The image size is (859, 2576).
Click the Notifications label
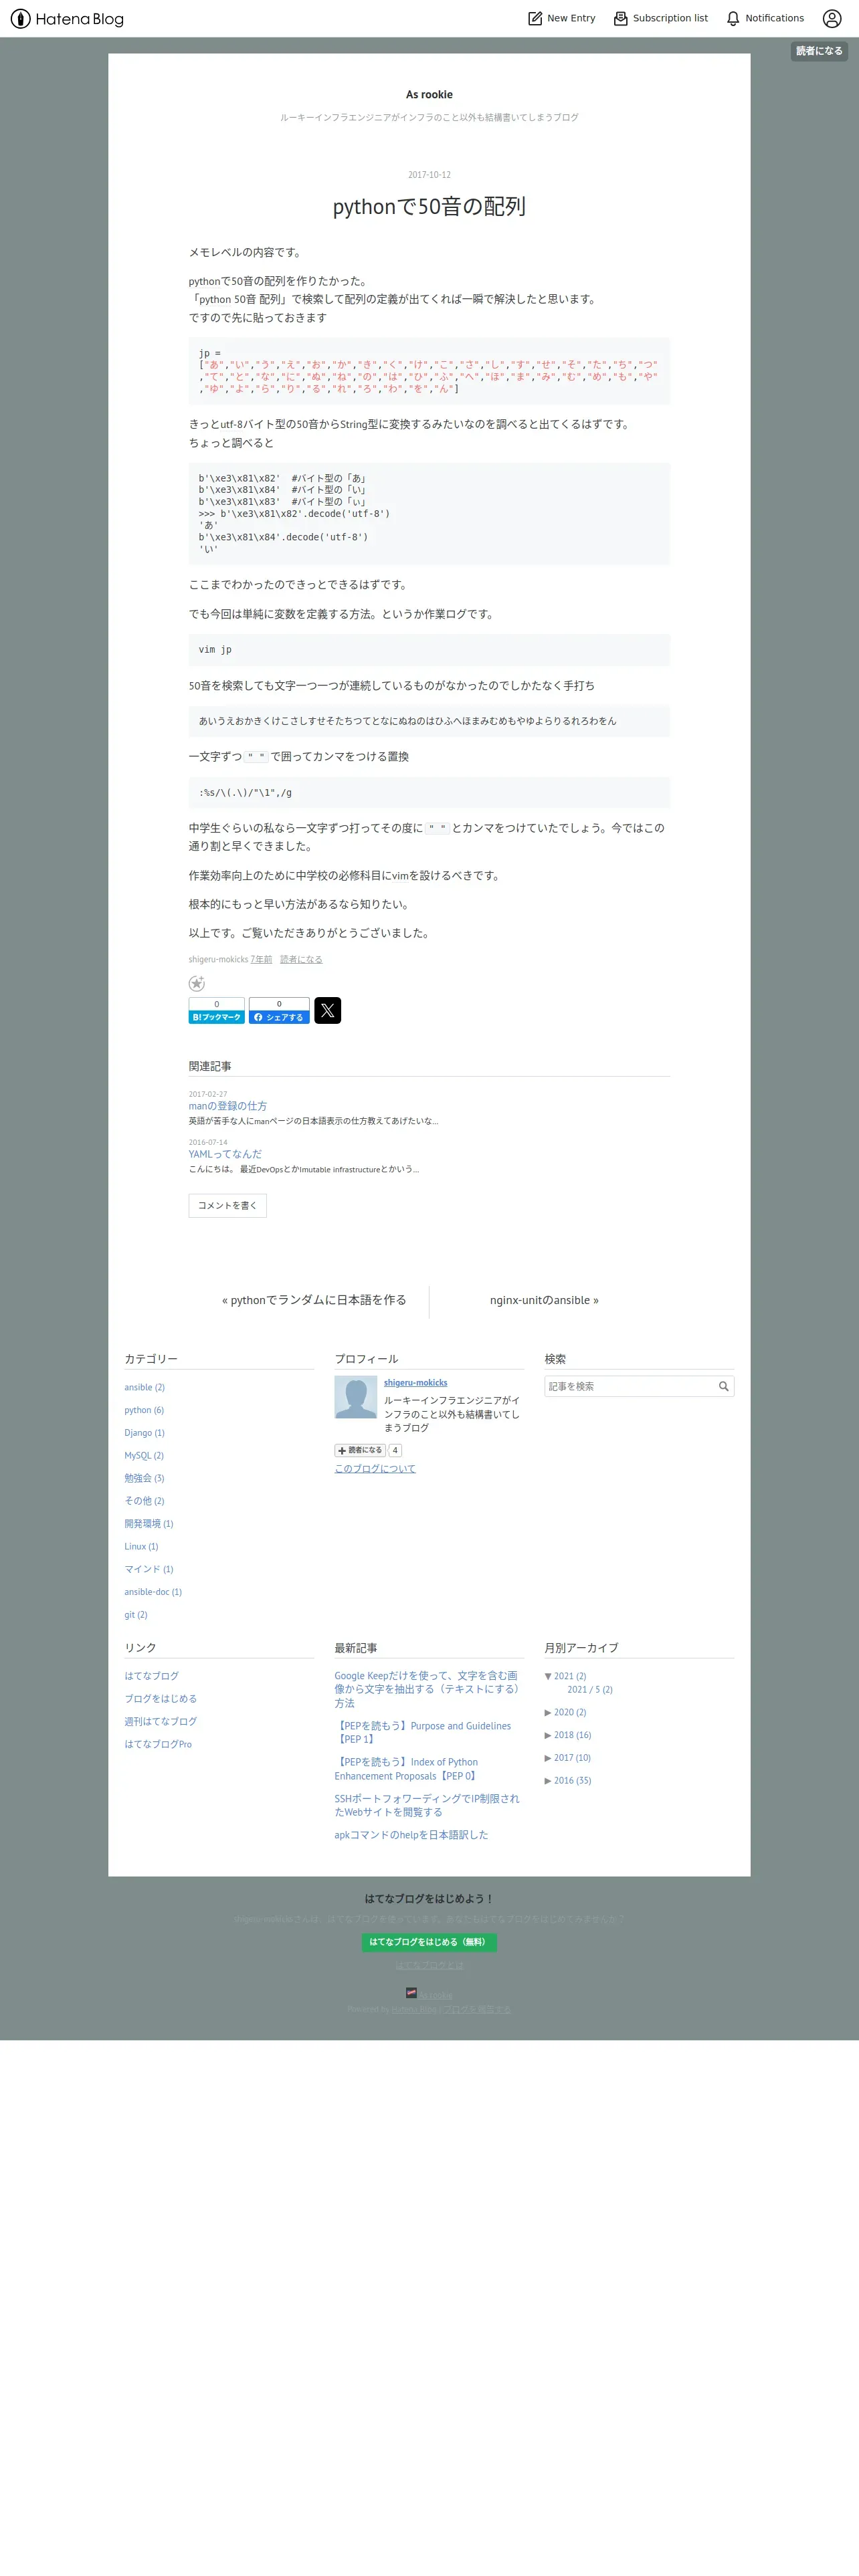click(x=775, y=18)
